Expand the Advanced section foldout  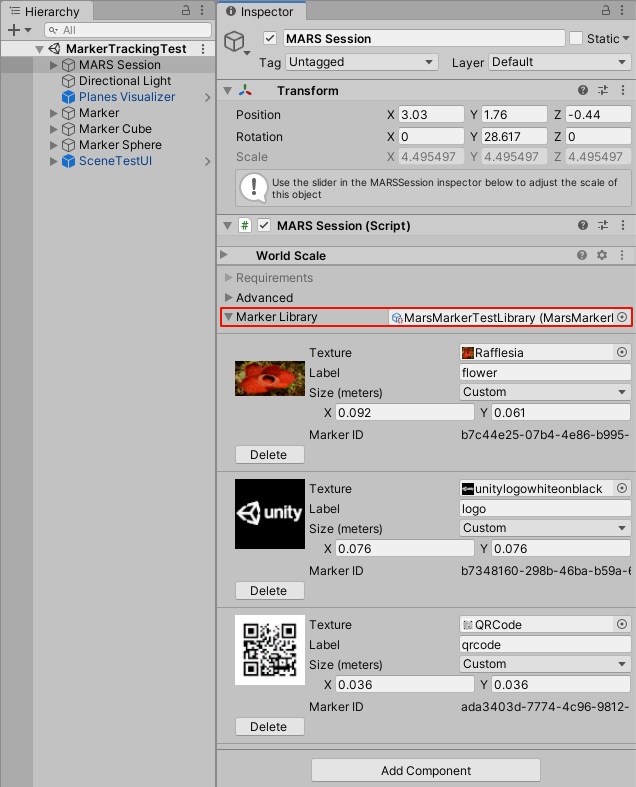click(229, 298)
